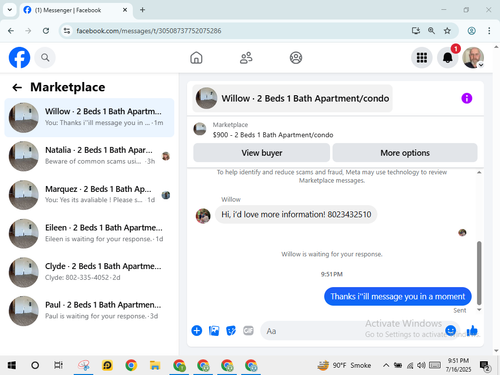Choose a sticker icon

231,331
